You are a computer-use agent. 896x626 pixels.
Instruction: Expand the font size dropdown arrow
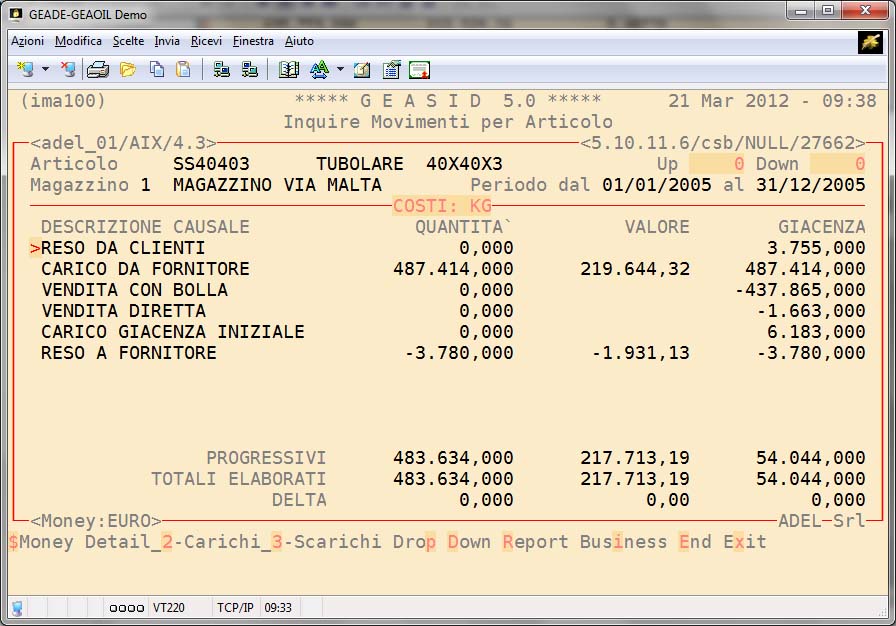click(x=340, y=69)
